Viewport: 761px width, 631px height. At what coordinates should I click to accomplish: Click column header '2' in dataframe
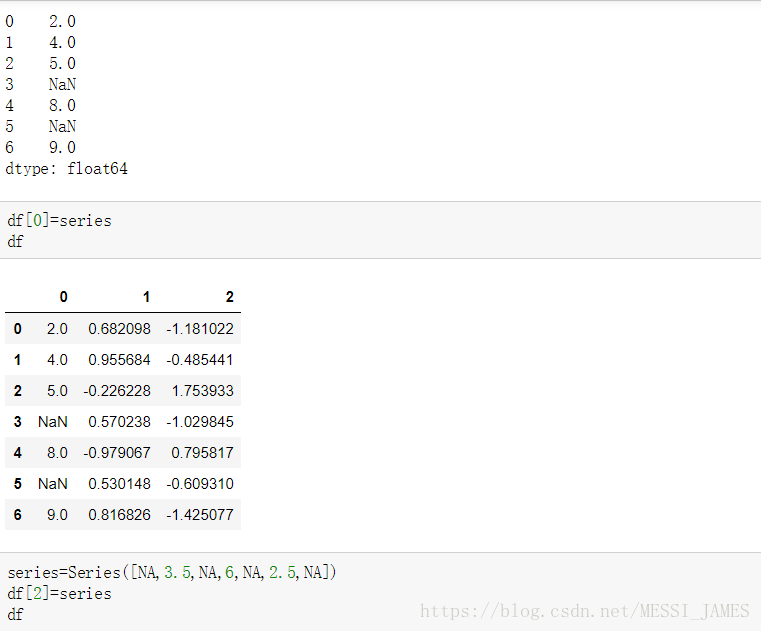click(x=230, y=297)
